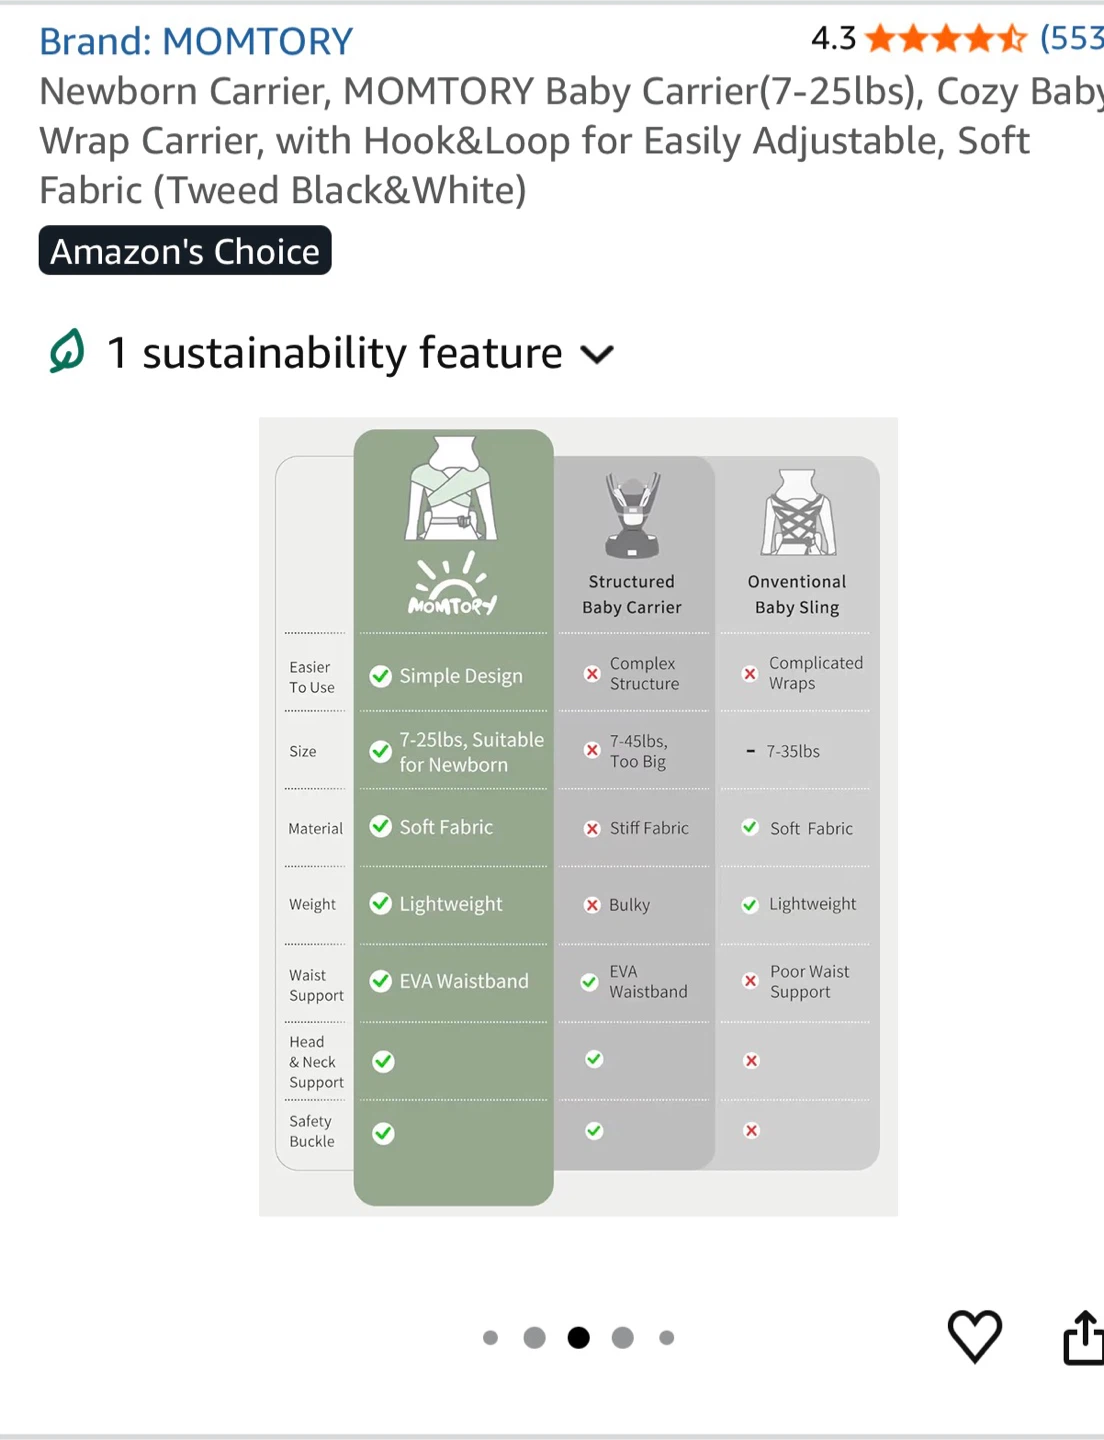Click the green check beside Simple Design
This screenshot has width=1104, height=1440.
click(x=381, y=676)
